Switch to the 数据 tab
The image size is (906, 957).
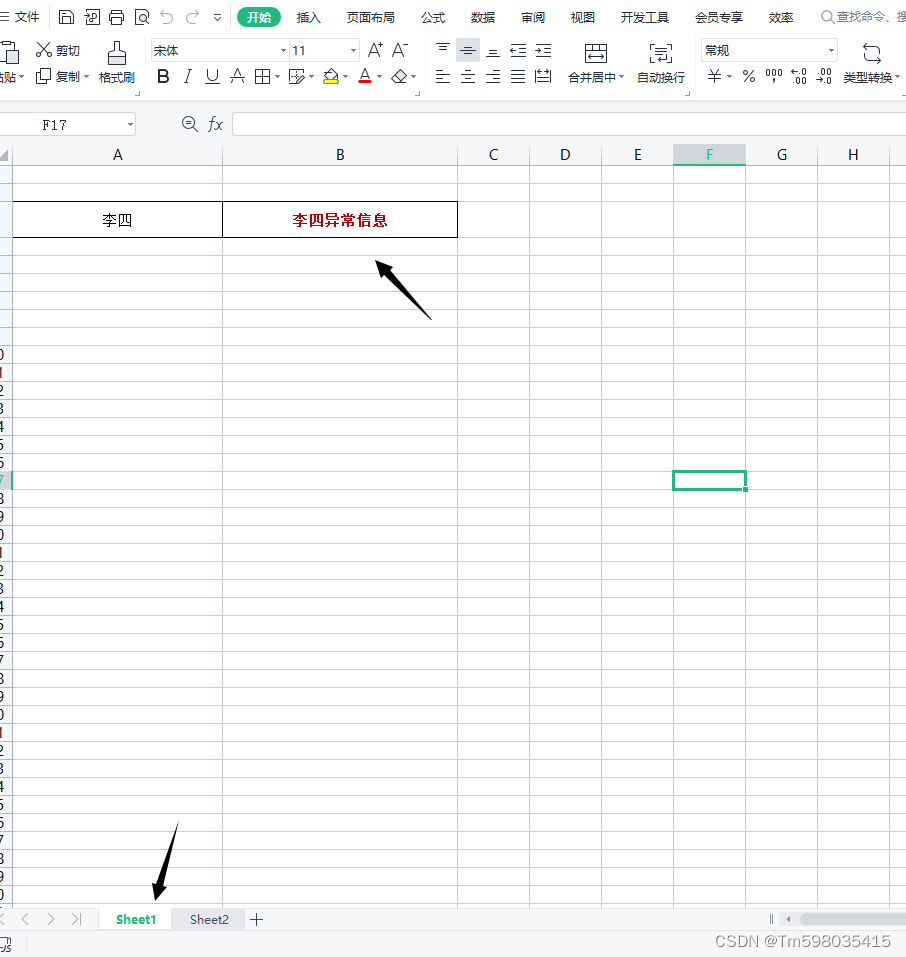482,17
